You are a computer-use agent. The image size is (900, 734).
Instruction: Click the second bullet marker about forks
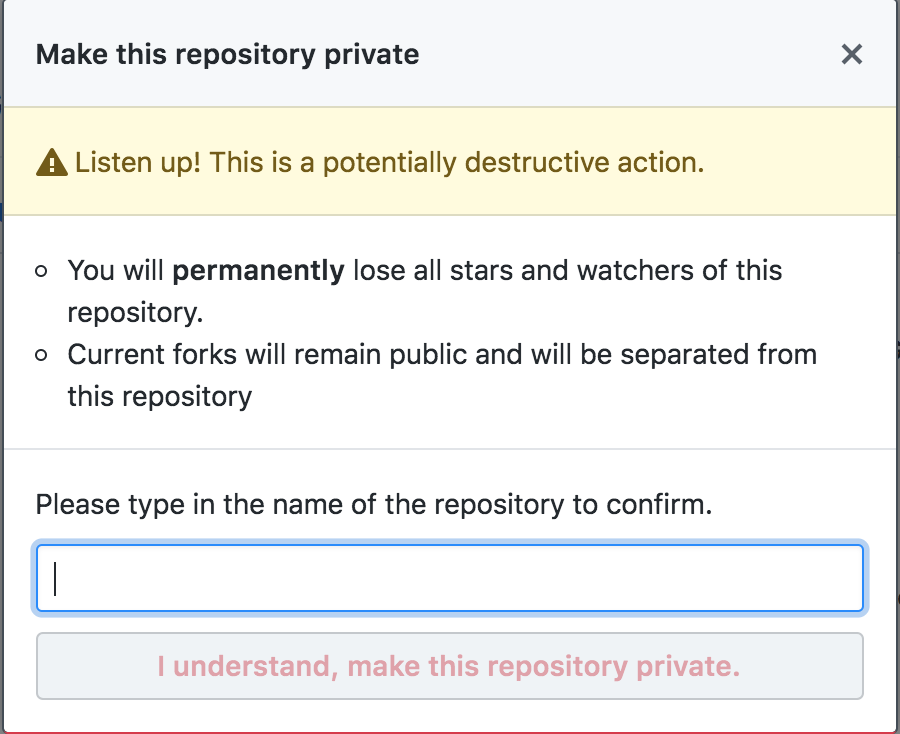pyautogui.click(x=42, y=355)
